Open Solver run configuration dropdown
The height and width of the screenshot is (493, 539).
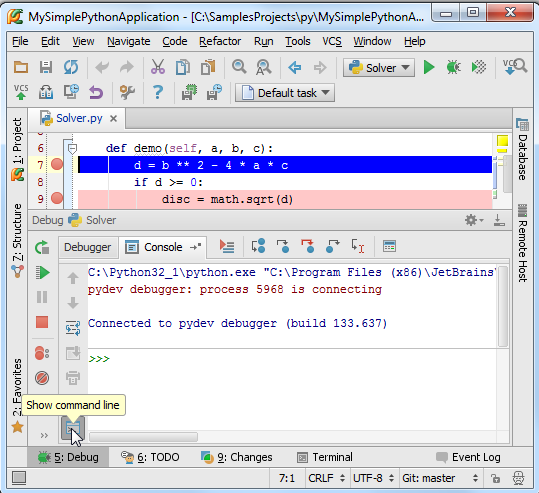pyautogui.click(x=379, y=68)
